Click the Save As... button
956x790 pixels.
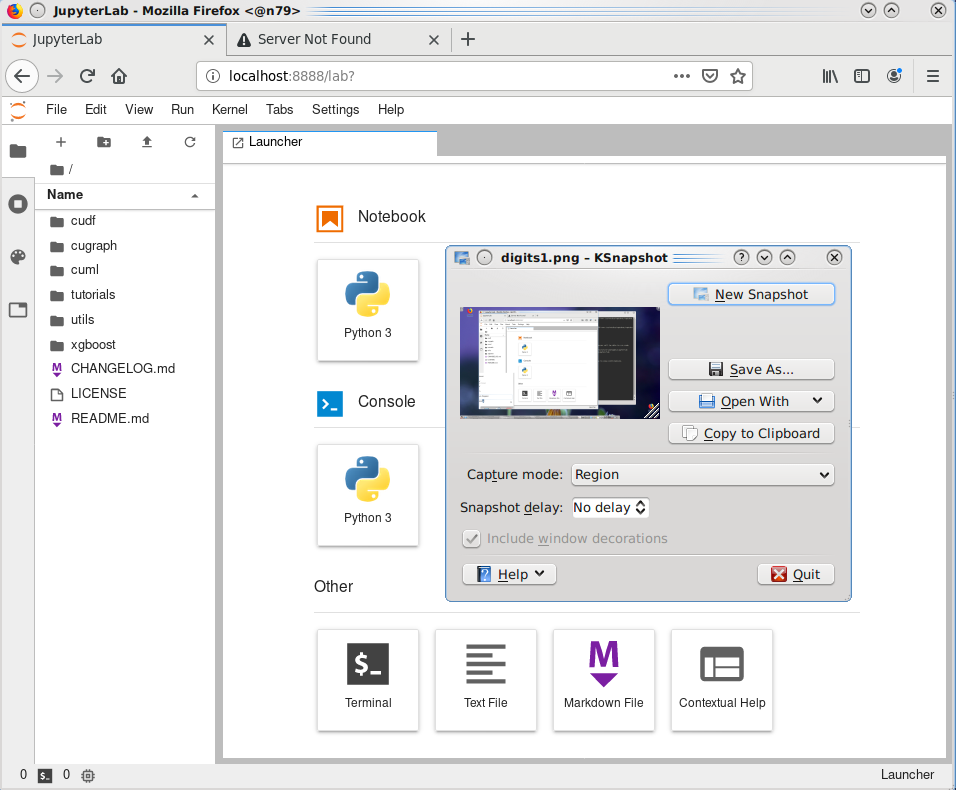click(x=751, y=369)
